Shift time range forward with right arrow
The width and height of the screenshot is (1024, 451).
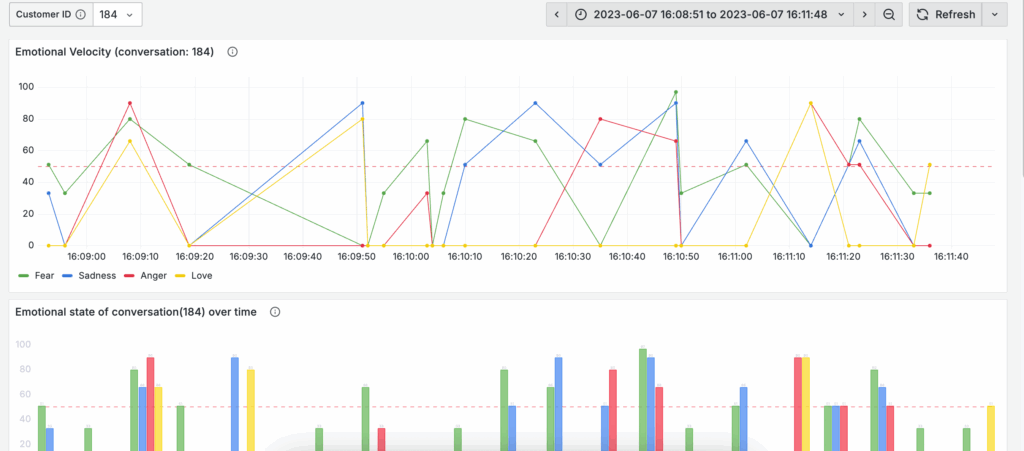[x=864, y=15]
